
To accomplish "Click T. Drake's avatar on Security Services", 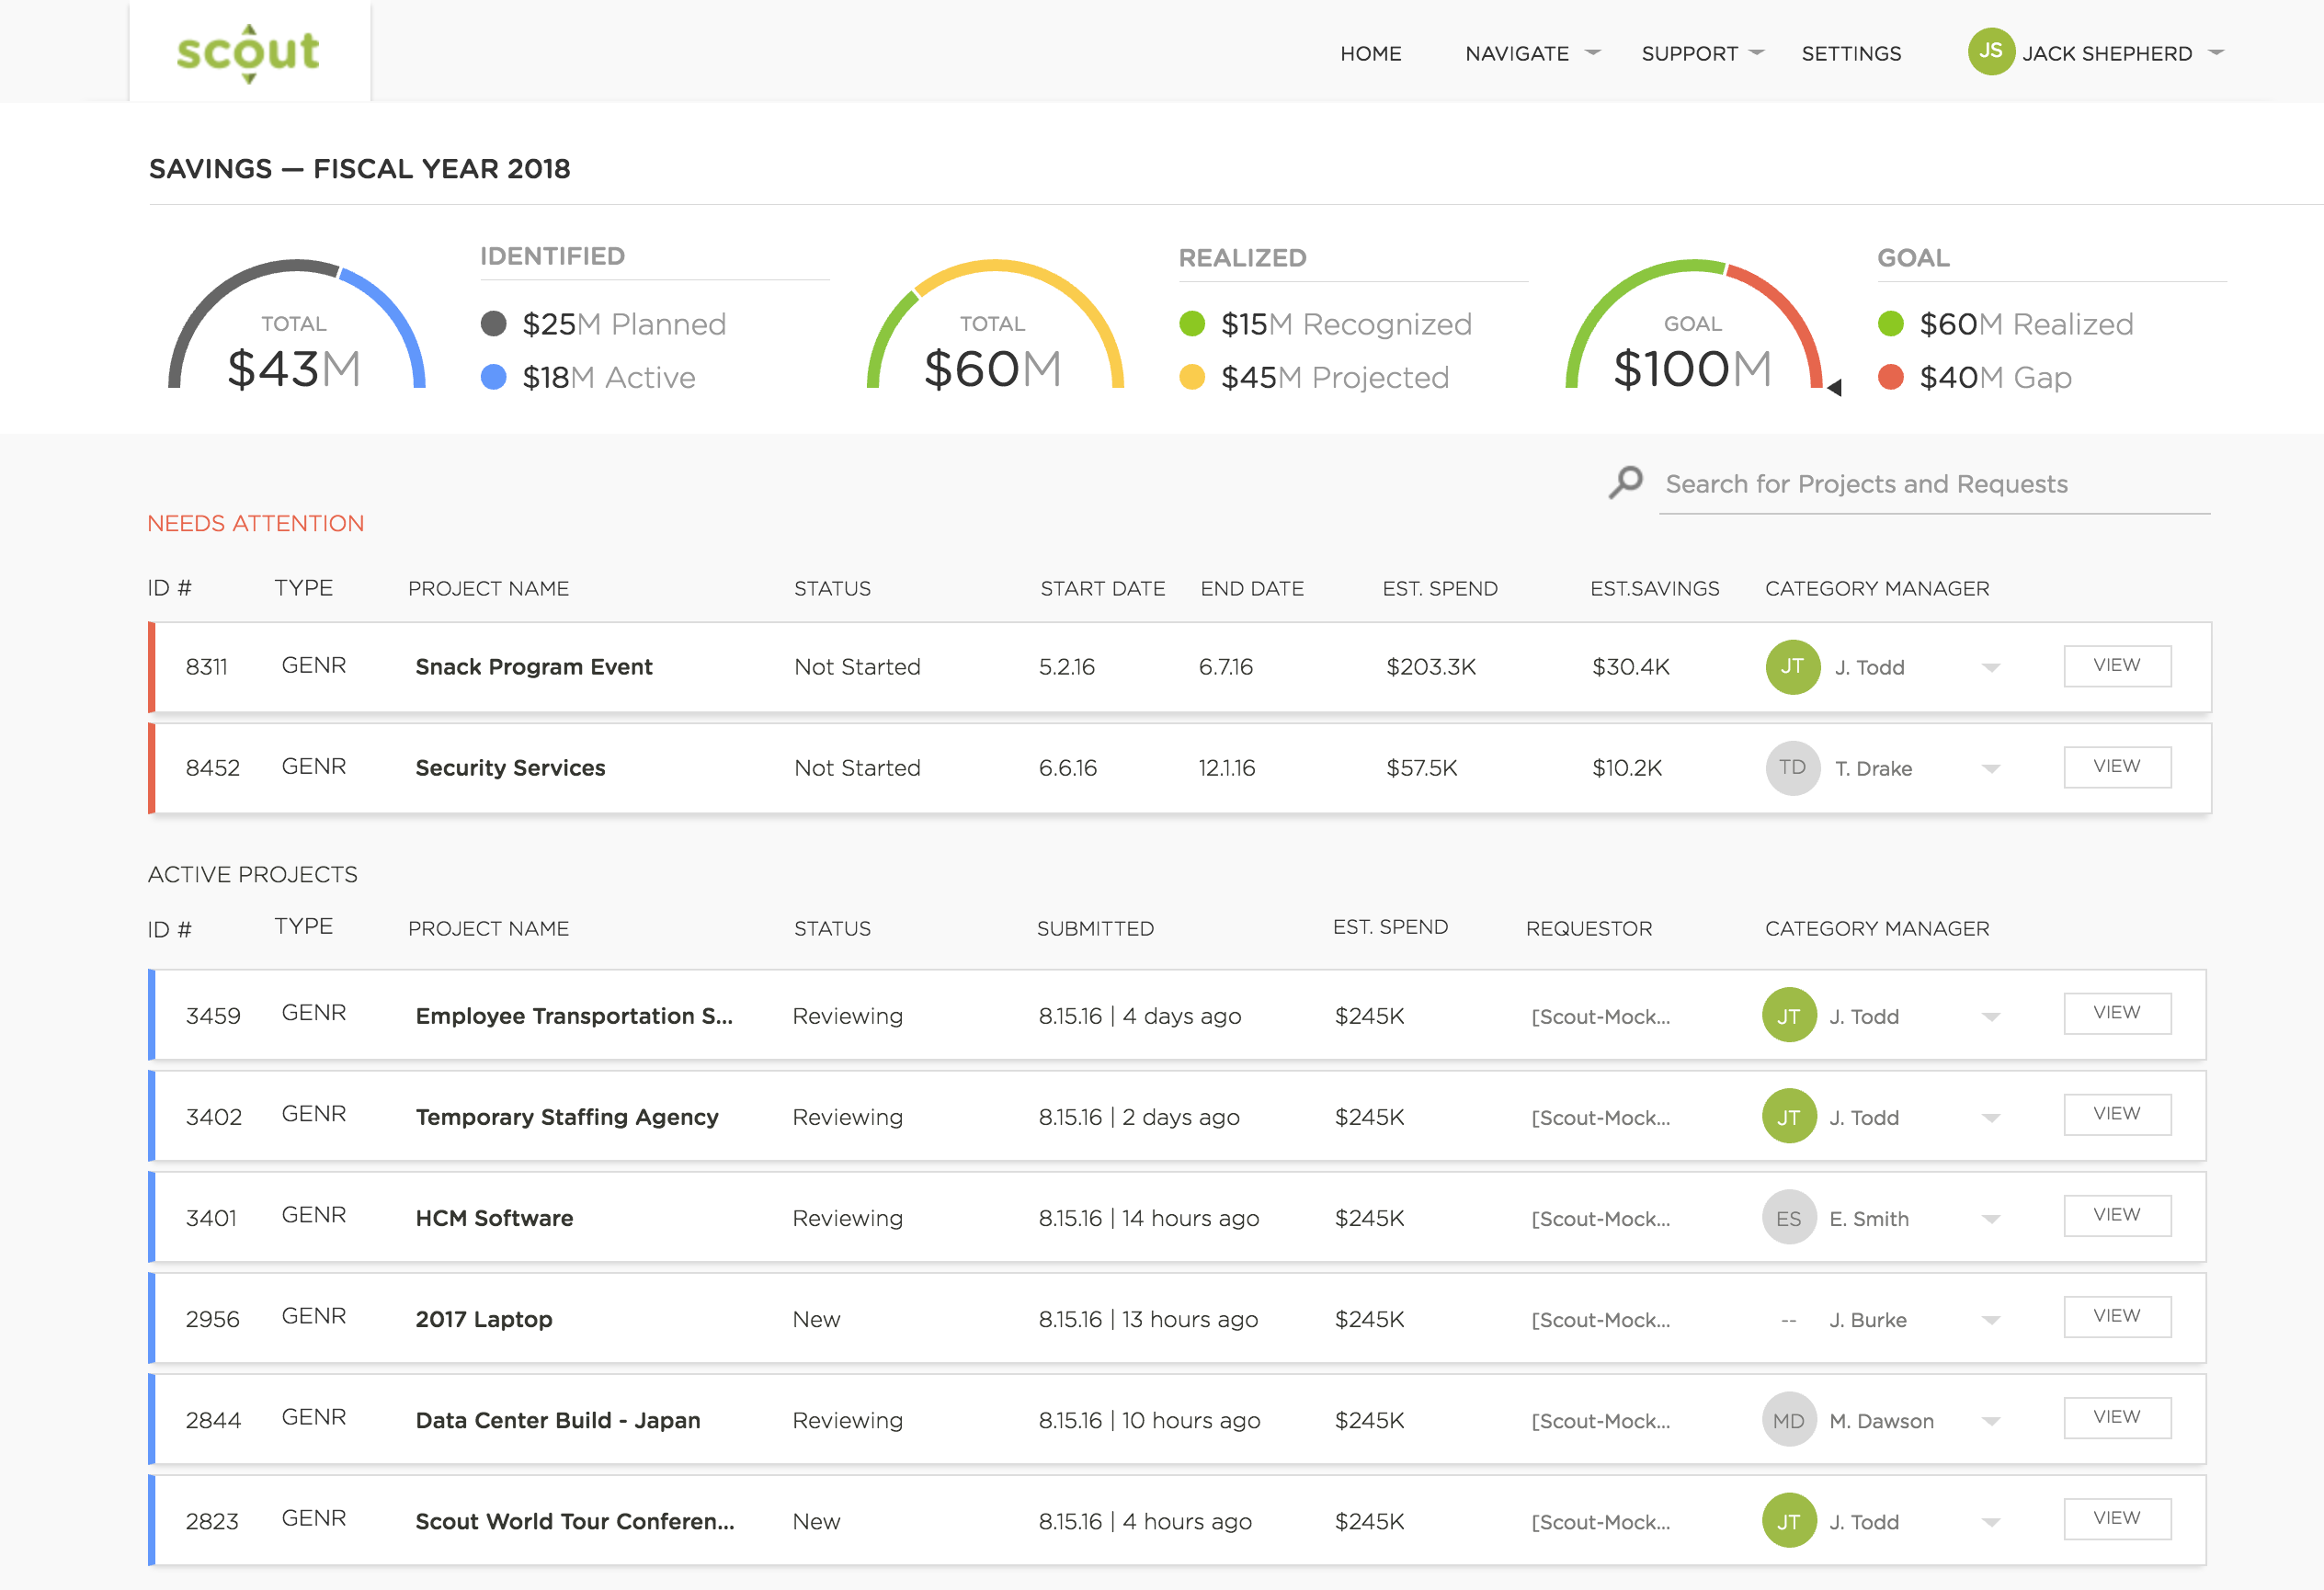I will click(x=1791, y=768).
